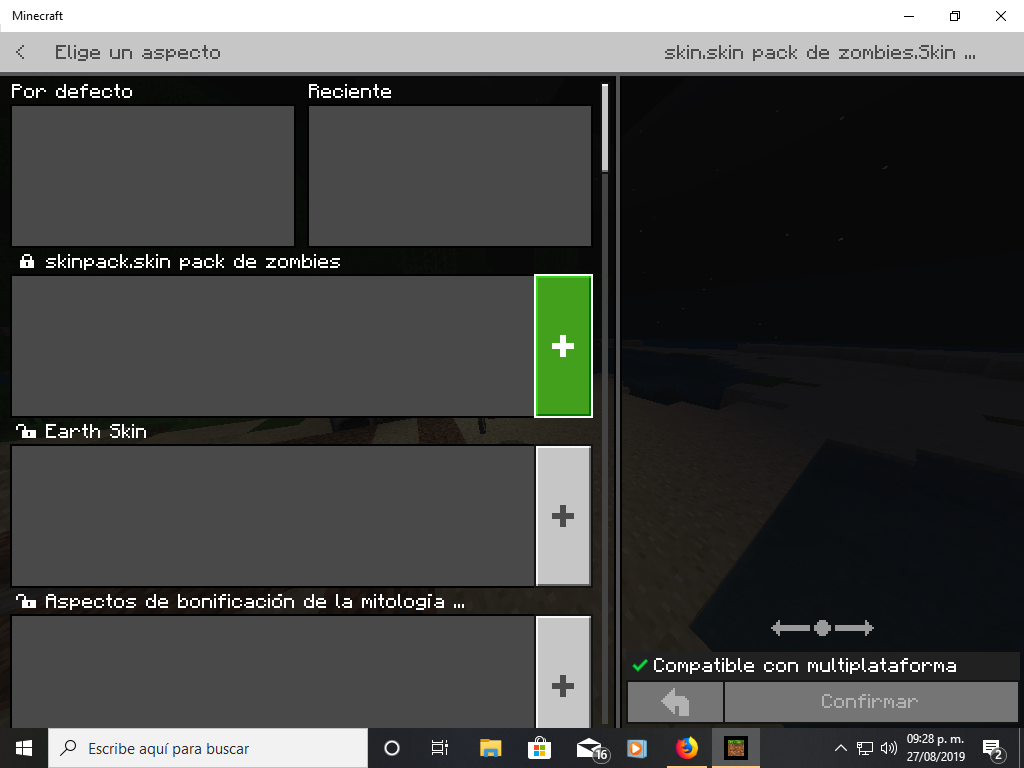Open the Earth Skin pack panel
The width and height of the screenshot is (1024, 768).
click(x=273, y=516)
